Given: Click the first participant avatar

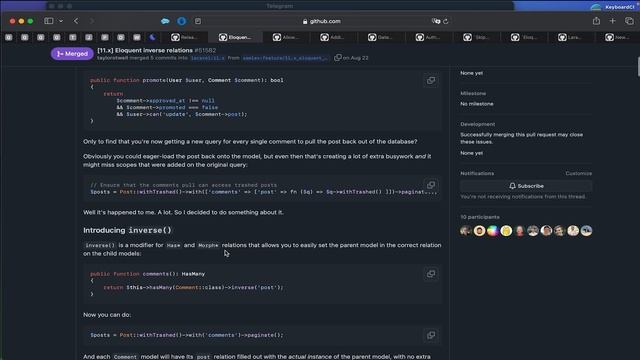Looking at the screenshot, I should click(x=466, y=231).
